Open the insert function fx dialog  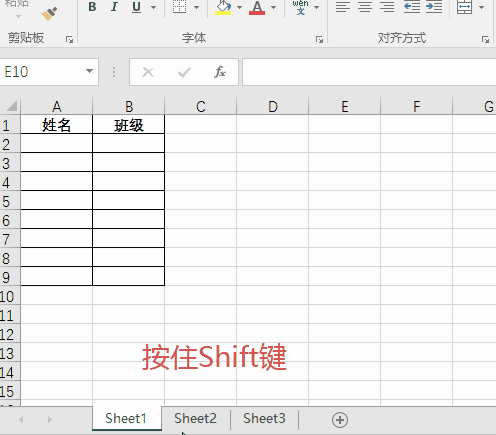(220, 72)
